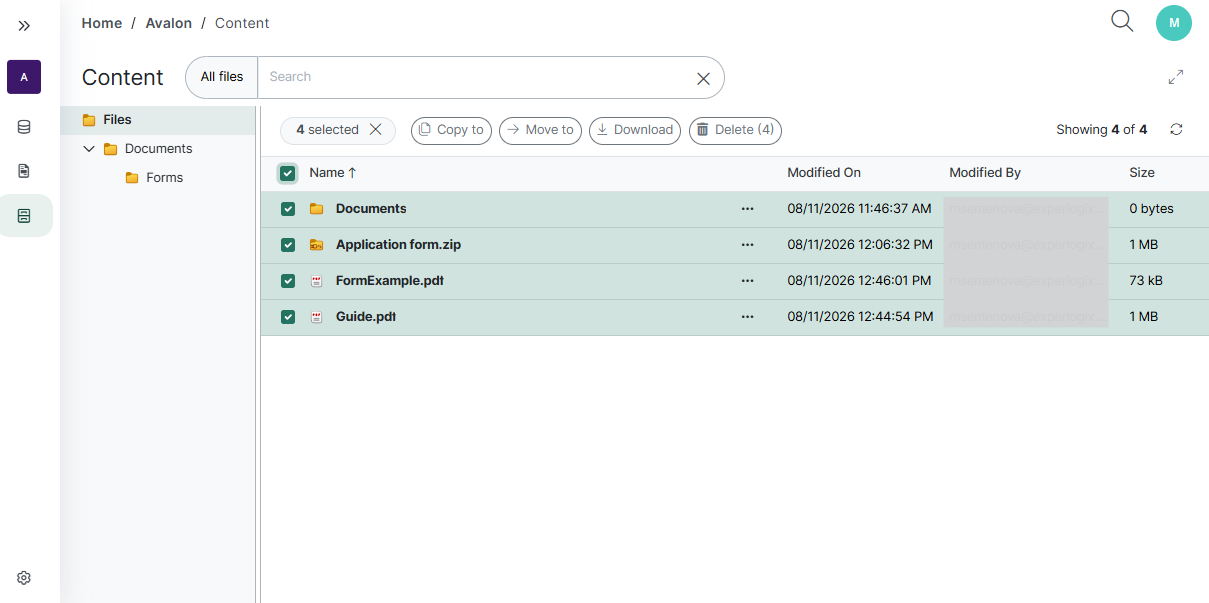Uncheck the Documents row checkbox

coord(288,209)
